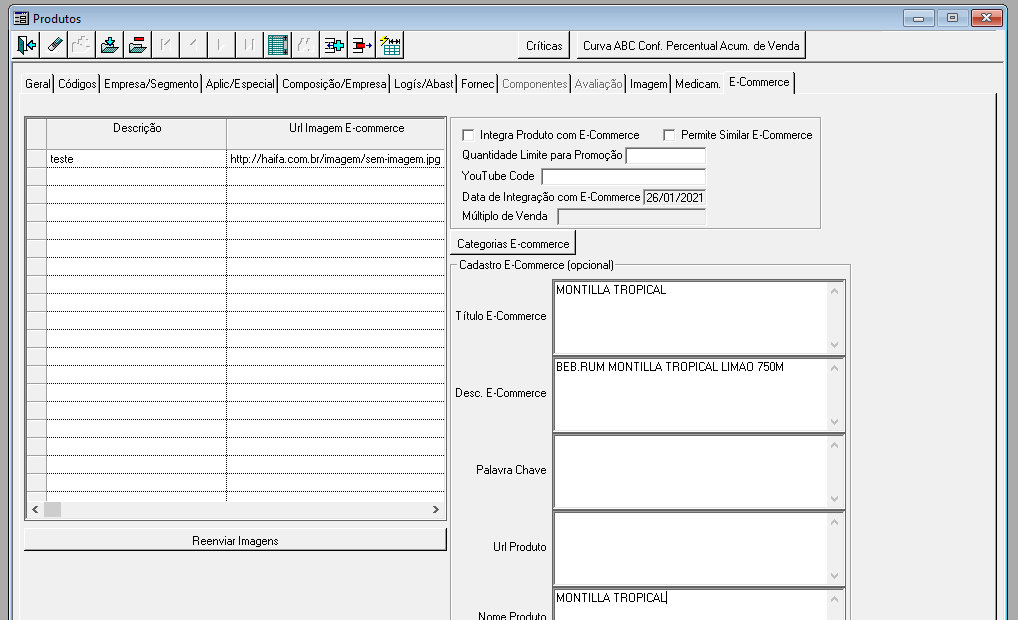The width and height of the screenshot is (1018, 620).
Task: Click the grayed next-record navigation icon
Action: pos(221,45)
